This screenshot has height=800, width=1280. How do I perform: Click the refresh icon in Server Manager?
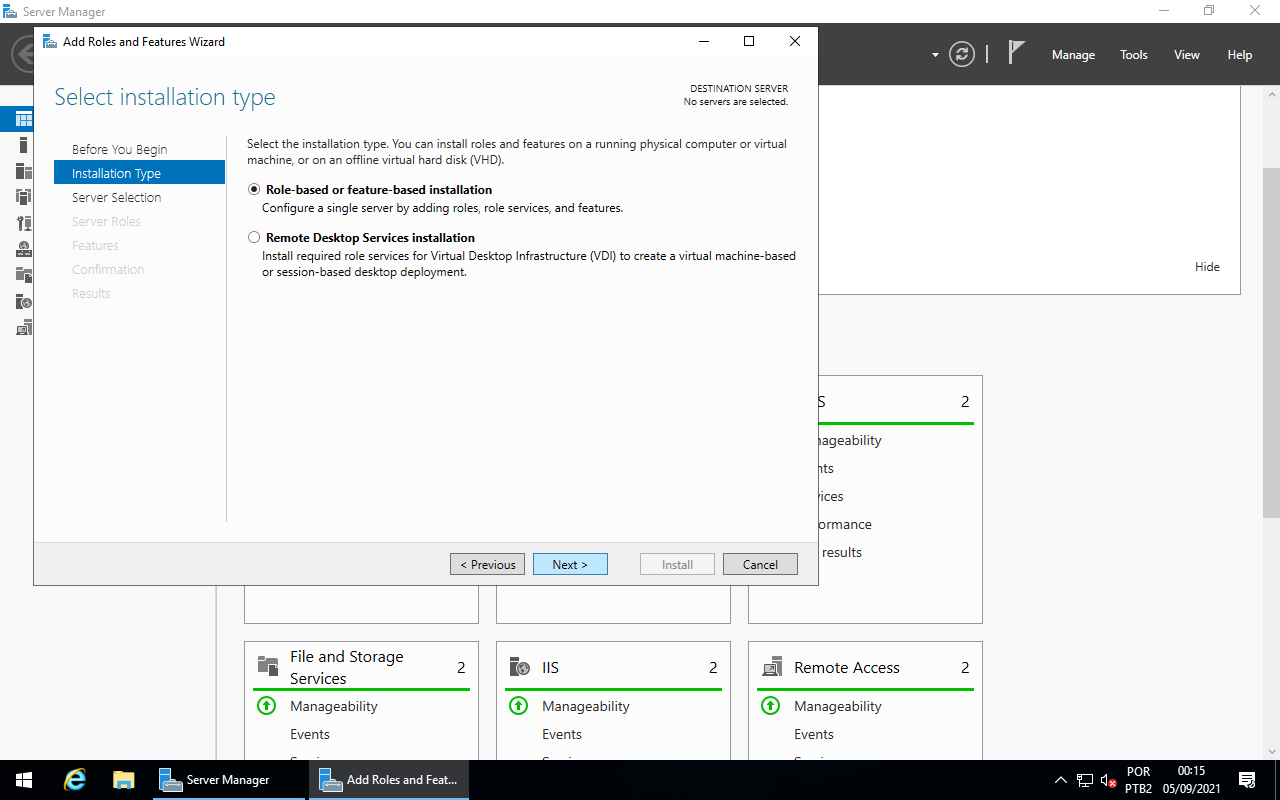pos(961,54)
